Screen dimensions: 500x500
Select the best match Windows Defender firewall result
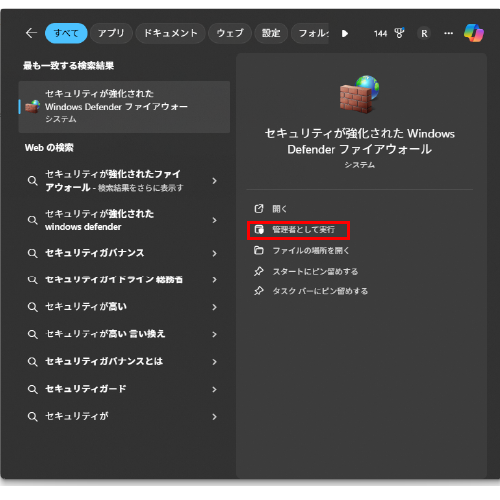(x=124, y=107)
